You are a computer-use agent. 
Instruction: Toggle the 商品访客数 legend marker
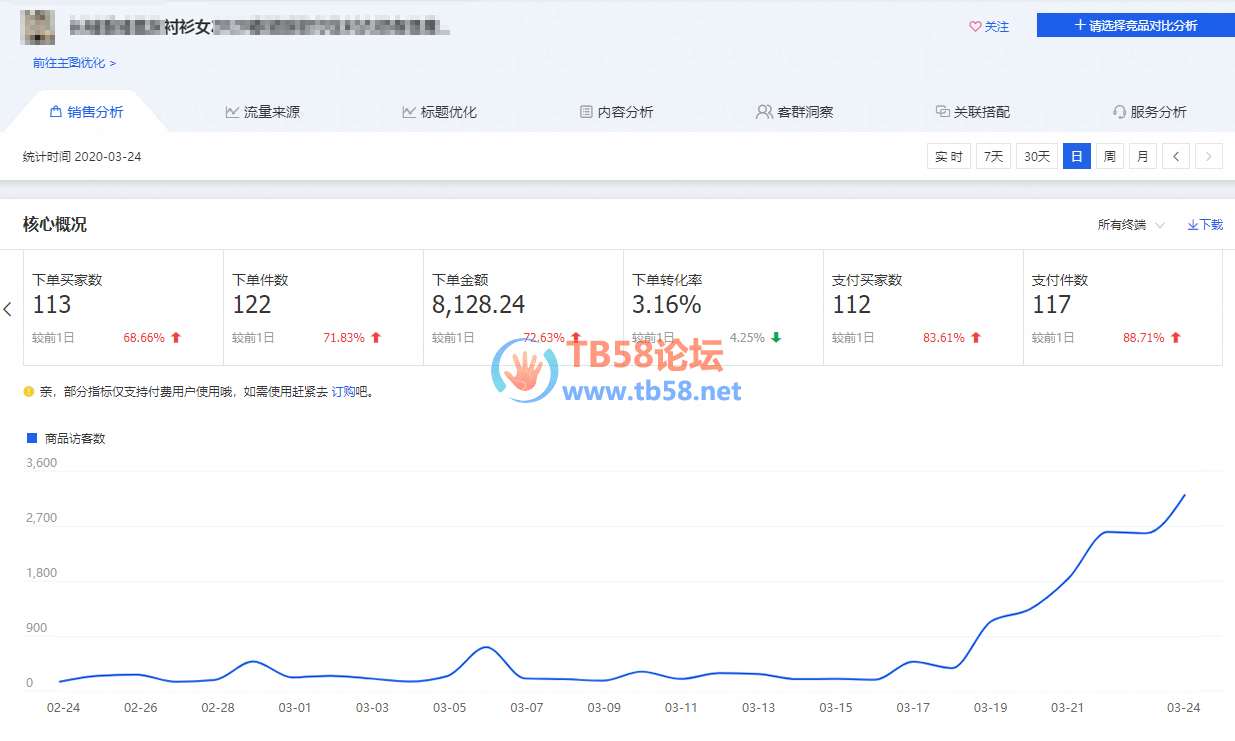32,438
